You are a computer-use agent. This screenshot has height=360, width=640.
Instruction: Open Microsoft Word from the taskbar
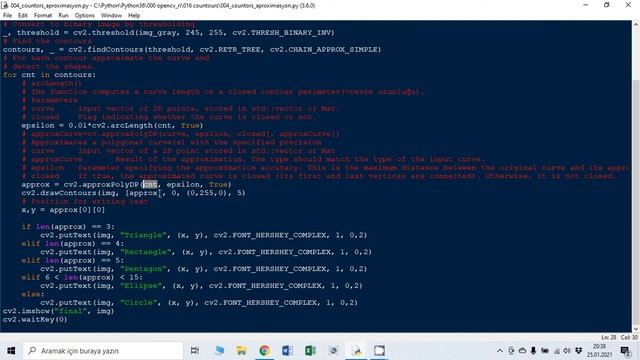[x=287, y=351]
